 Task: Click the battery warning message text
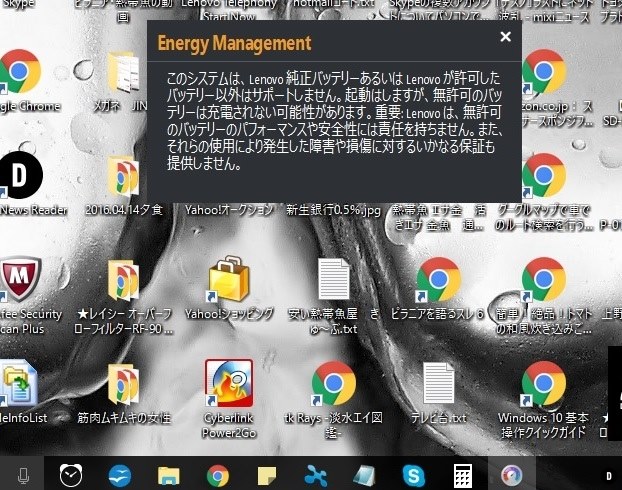pos(334,121)
